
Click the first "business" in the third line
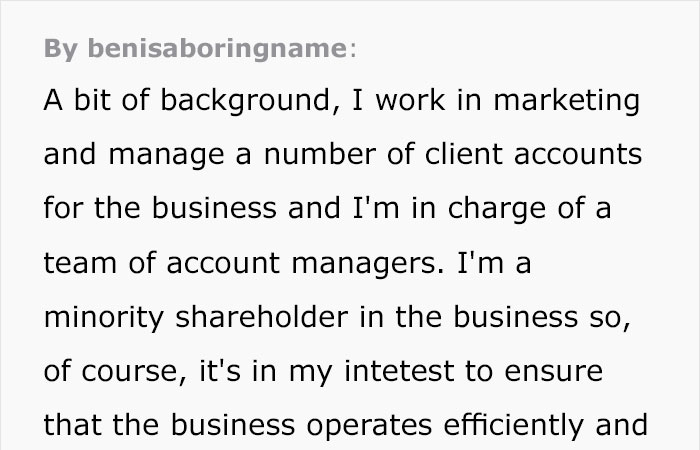(x=214, y=209)
